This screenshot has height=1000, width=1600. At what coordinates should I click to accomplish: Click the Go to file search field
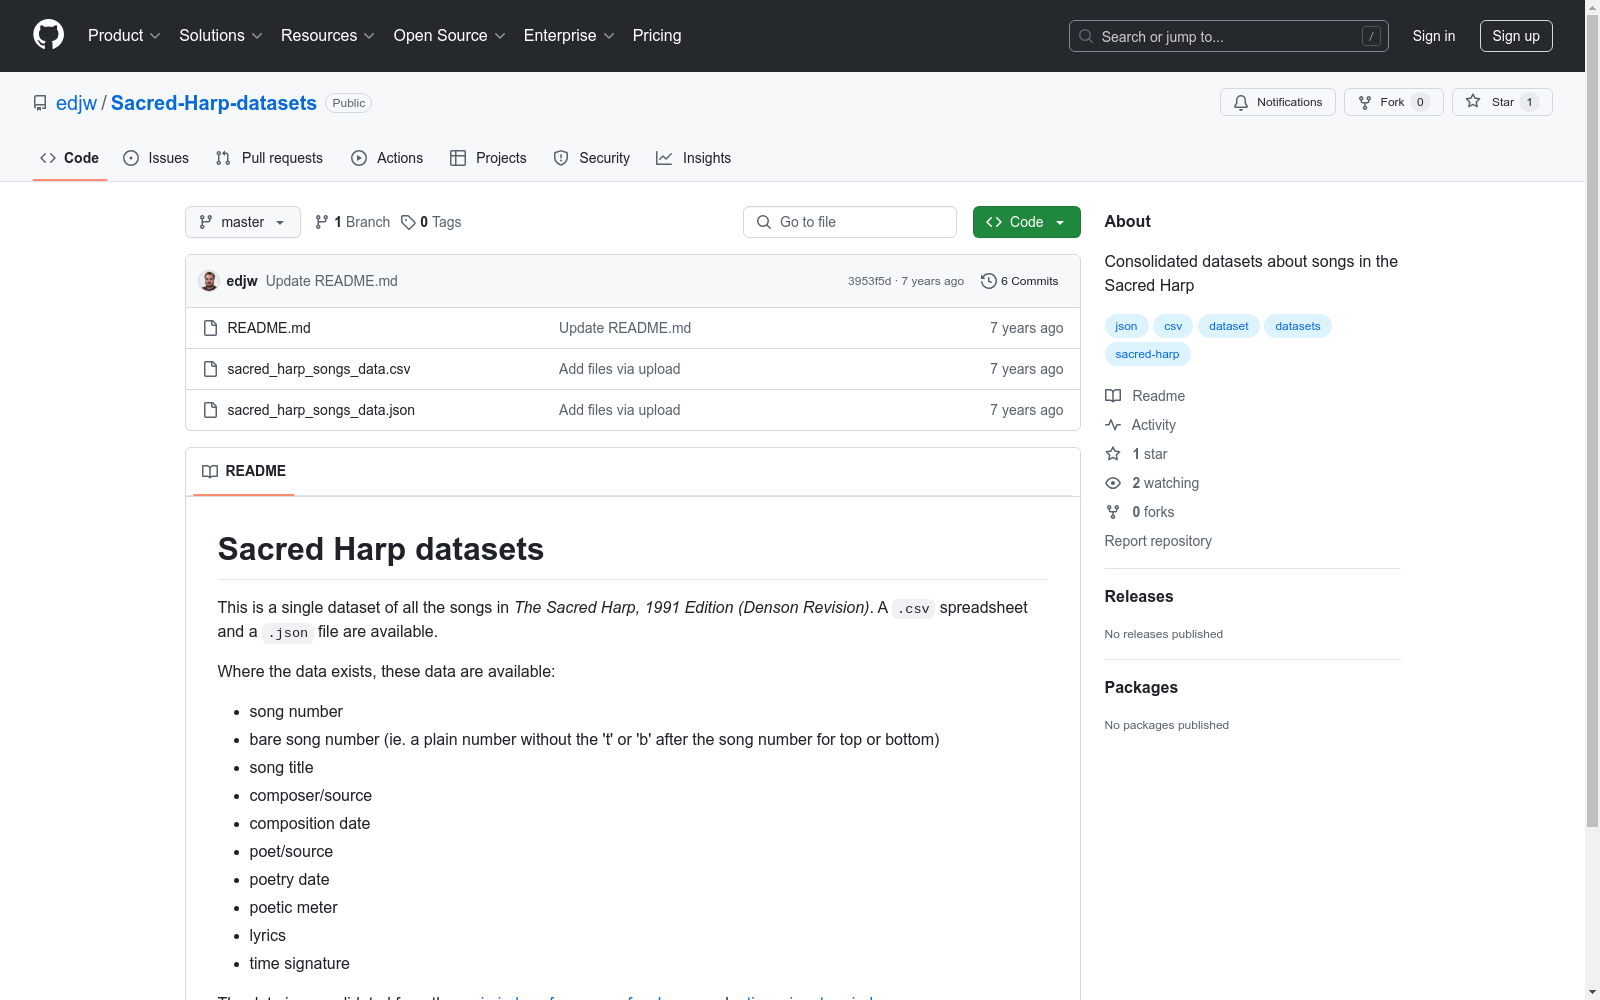coord(850,222)
